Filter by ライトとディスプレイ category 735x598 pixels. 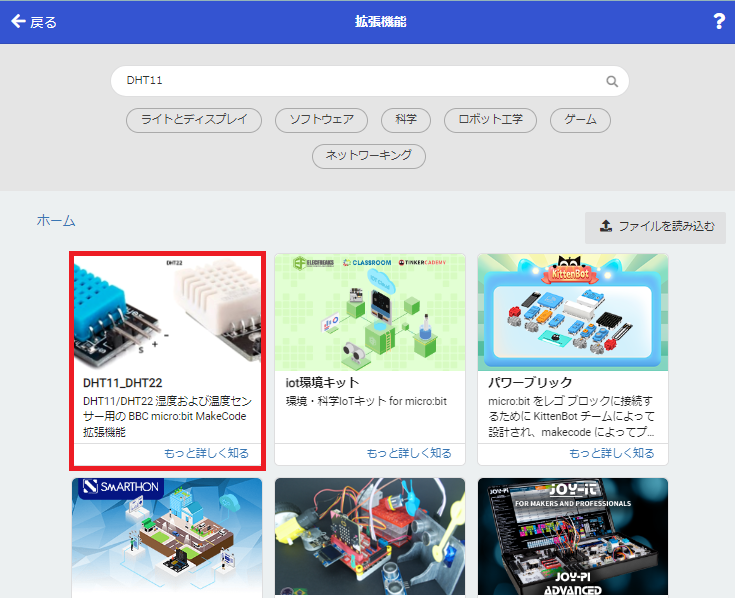[194, 120]
